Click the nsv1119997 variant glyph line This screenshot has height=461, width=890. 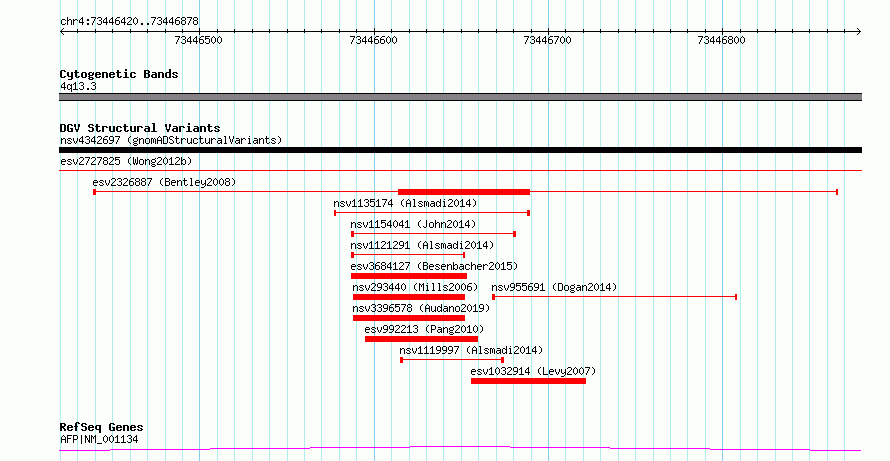(452, 360)
